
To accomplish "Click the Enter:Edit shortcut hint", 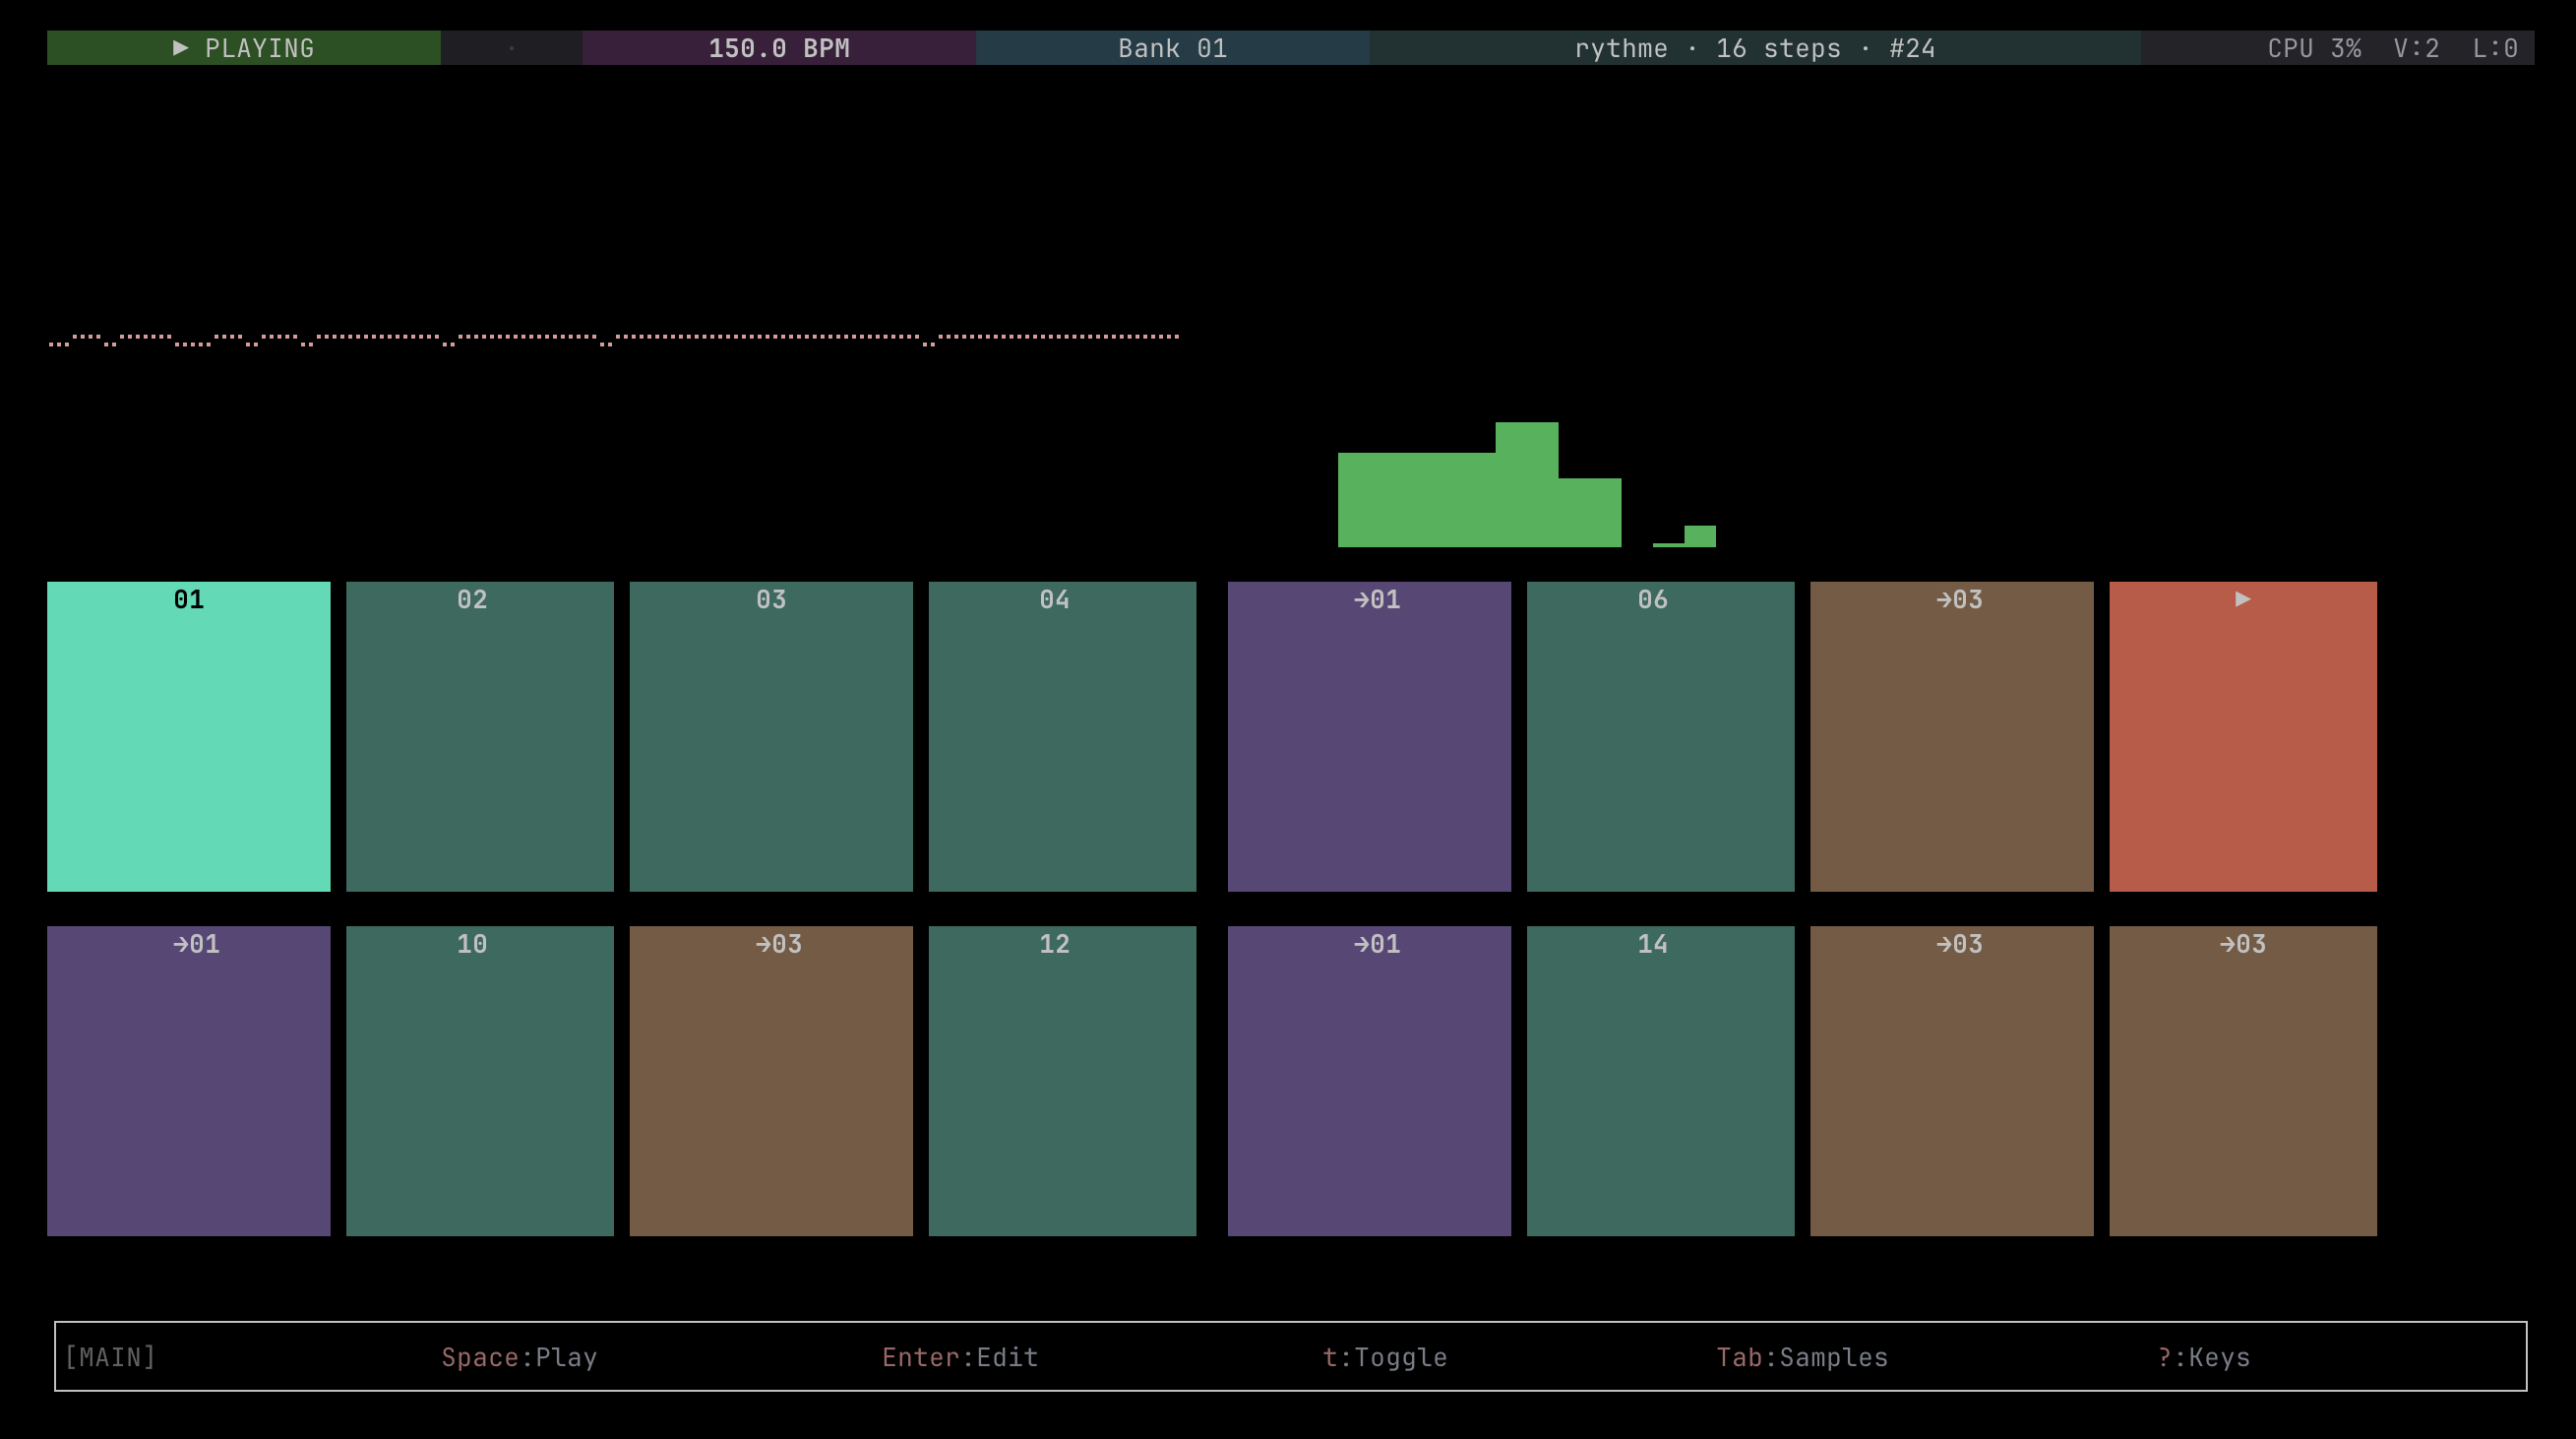I will click(x=959, y=1357).
